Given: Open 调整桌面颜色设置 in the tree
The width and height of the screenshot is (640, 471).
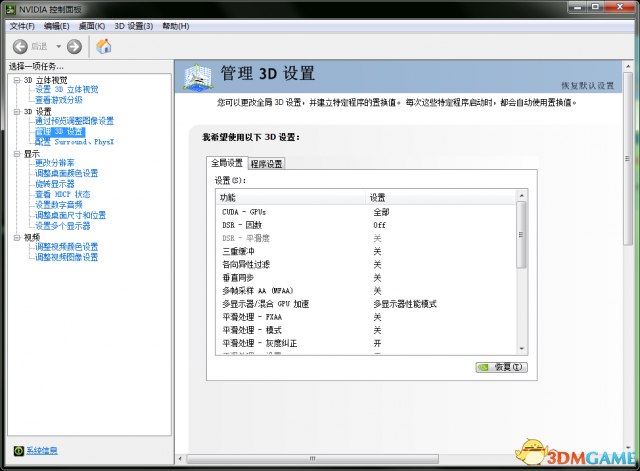Looking at the screenshot, I should point(66,173).
